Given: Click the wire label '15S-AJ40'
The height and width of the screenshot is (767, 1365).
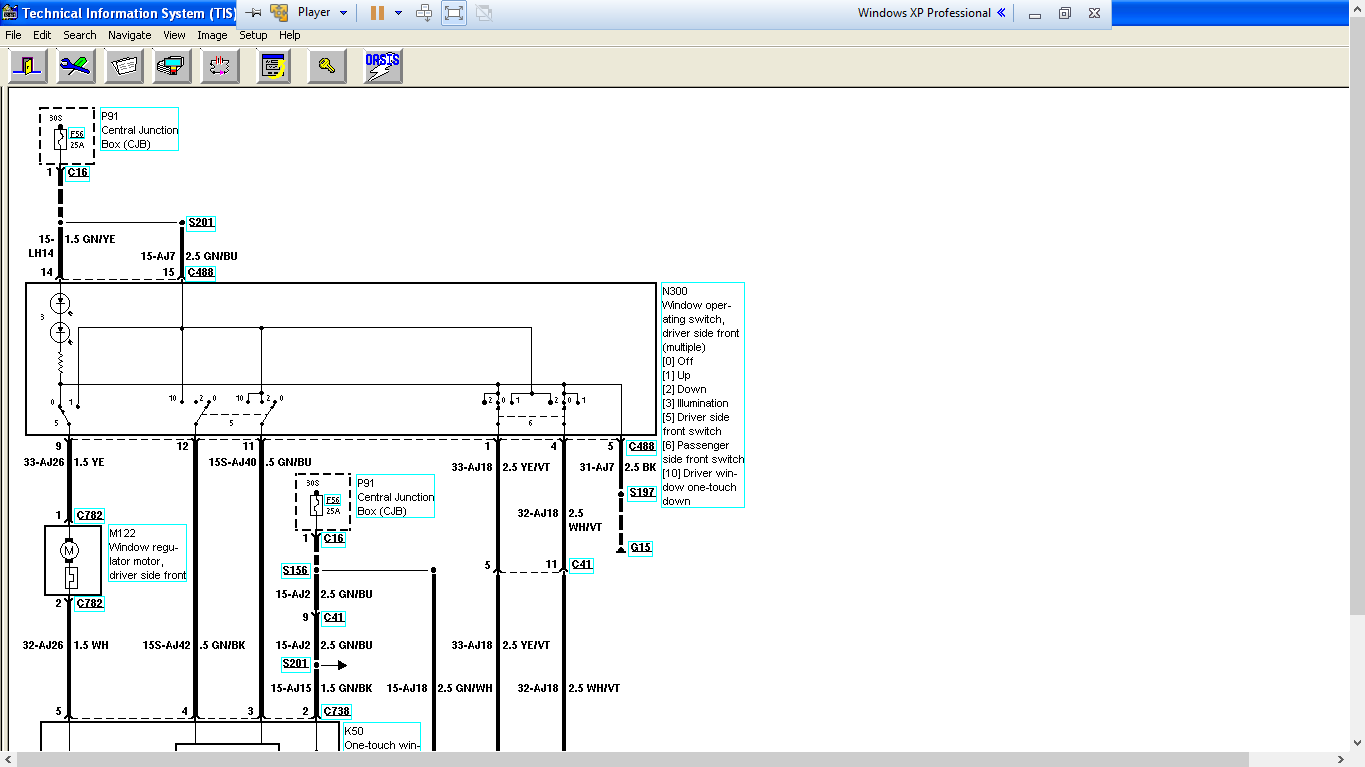Looking at the screenshot, I should pyautogui.click(x=232, y=463).
